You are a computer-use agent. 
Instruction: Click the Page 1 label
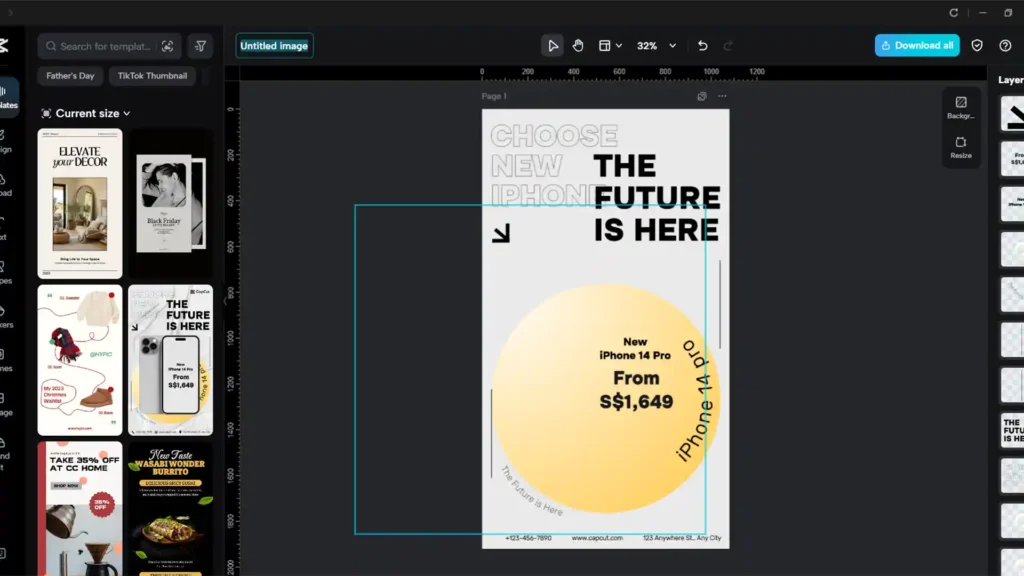[494, 96]
